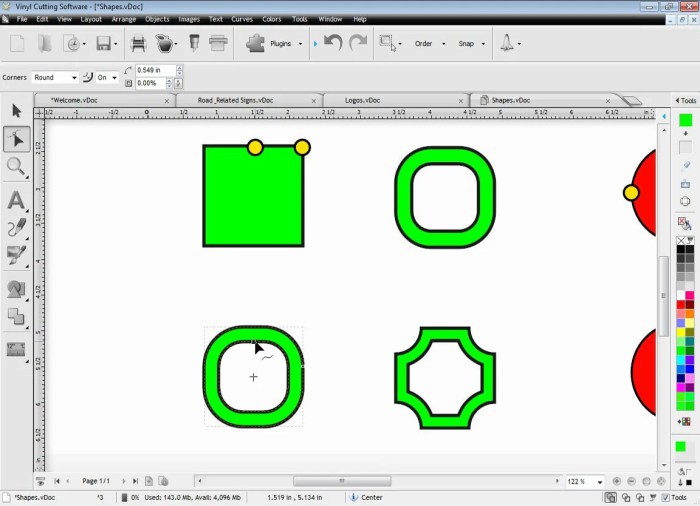
Task: Pick the current green fill swatch
Action: [685, 120]
